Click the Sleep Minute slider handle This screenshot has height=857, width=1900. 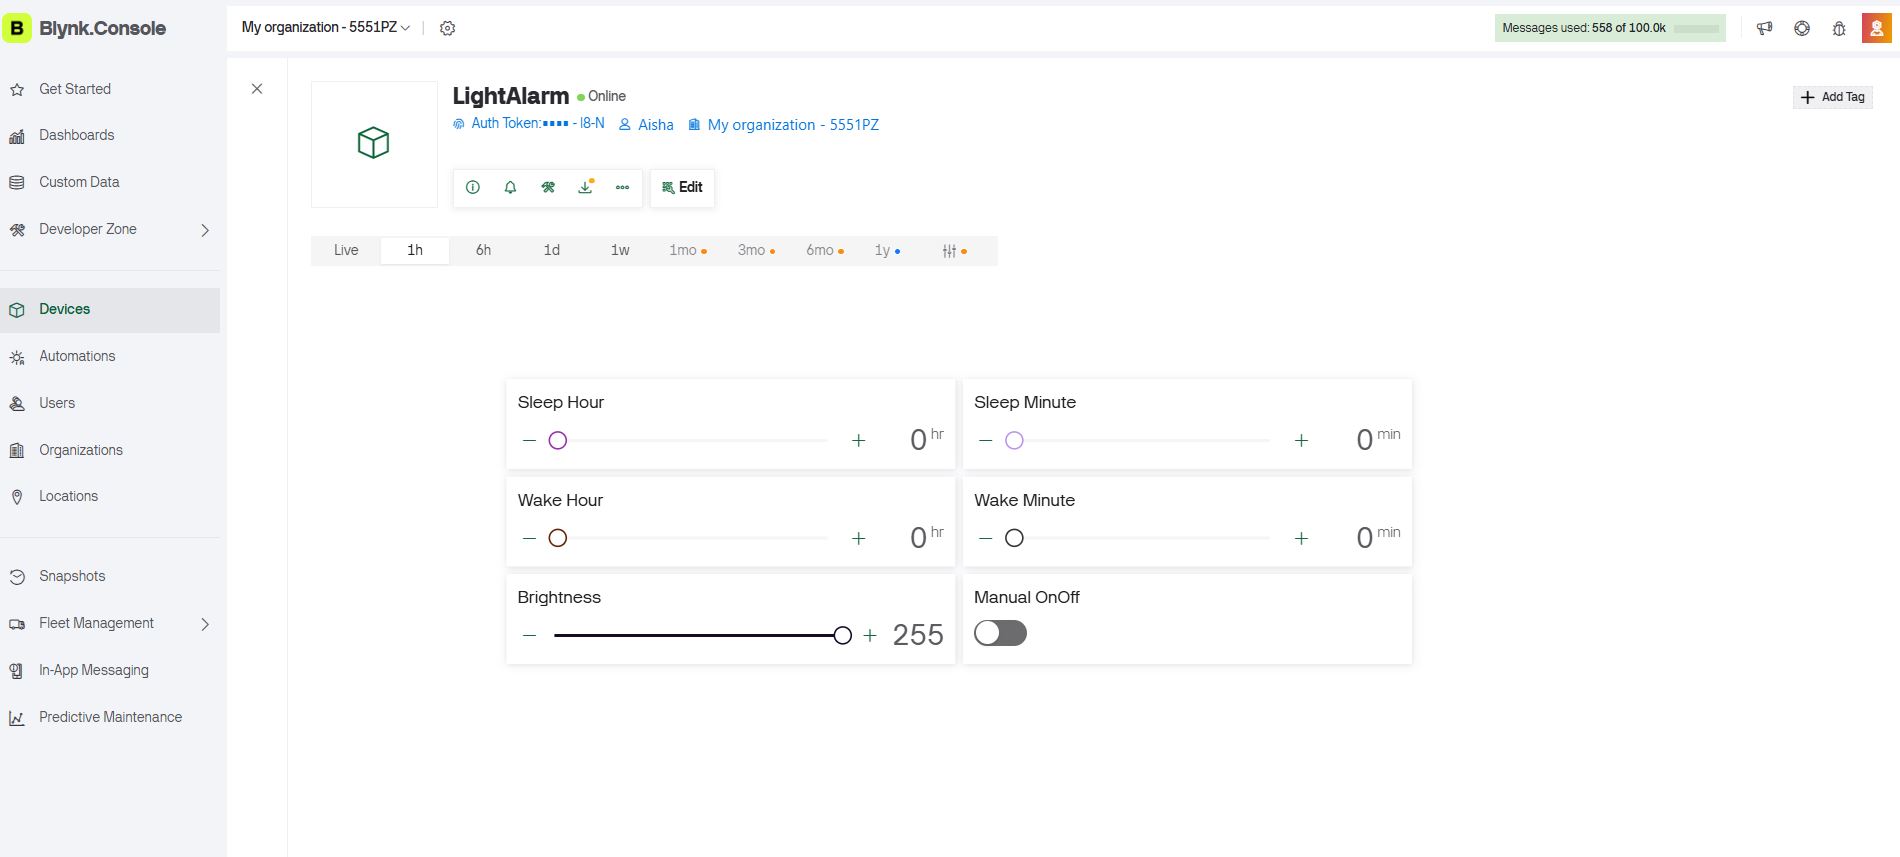(x=1014, y=440)
